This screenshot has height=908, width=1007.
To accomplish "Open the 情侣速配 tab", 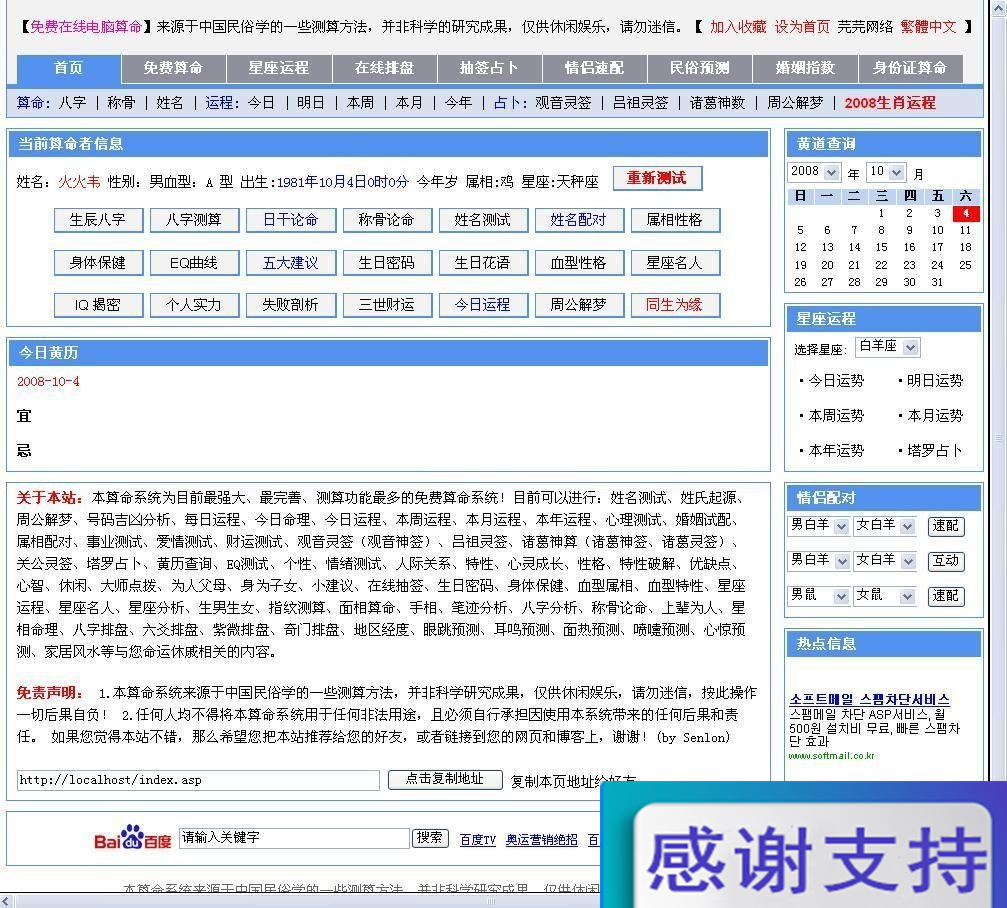I will [x=595, y=68].
